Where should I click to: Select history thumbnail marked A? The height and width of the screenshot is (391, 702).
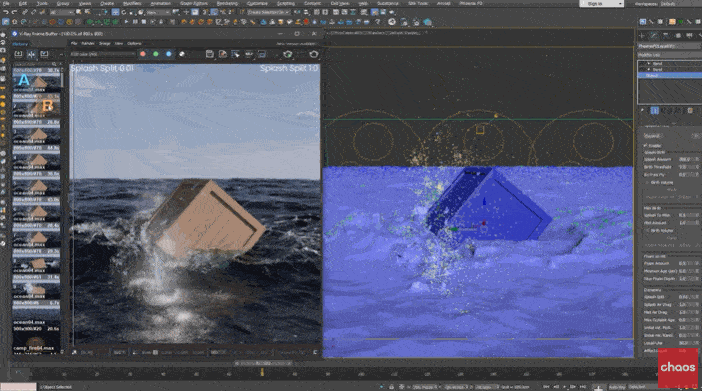(36, 79)
